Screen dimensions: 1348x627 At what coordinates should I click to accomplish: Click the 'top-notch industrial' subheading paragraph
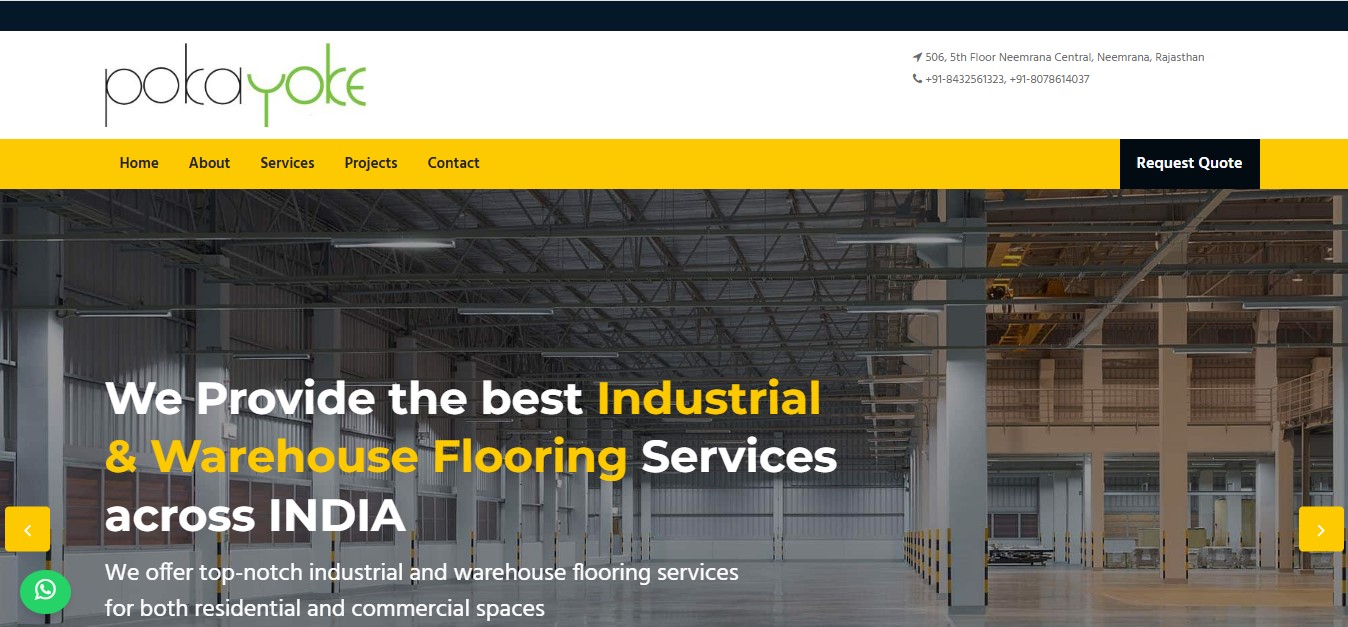(x=422, y=590)
